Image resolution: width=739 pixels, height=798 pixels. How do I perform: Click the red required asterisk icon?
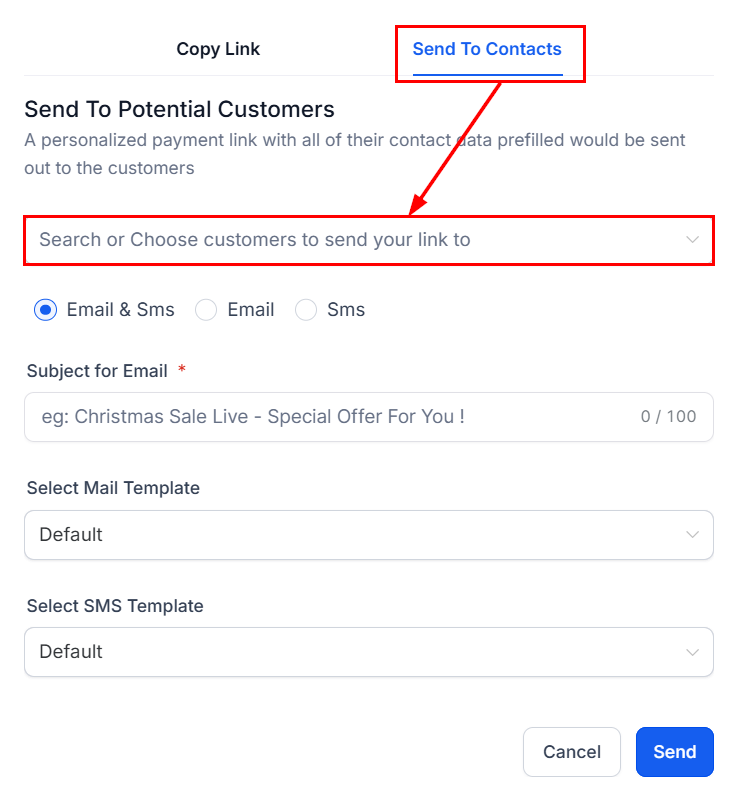click(x=182, y=370)
